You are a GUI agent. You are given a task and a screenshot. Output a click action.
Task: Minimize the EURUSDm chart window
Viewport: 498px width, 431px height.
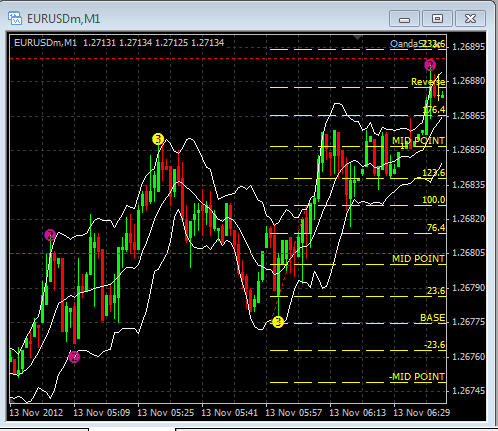pos(404,19)
